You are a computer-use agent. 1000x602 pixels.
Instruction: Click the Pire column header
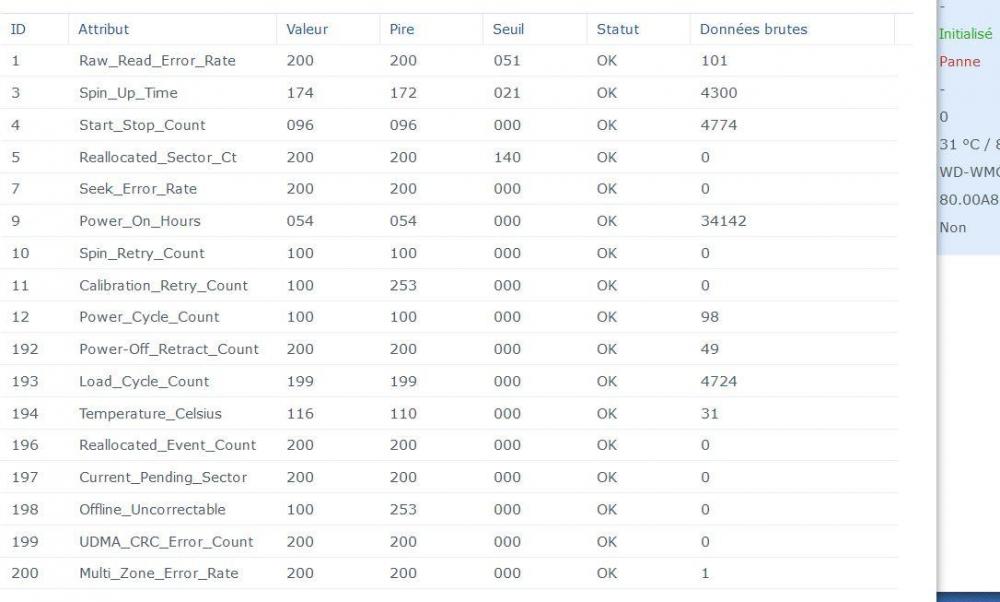pos(402,29)
